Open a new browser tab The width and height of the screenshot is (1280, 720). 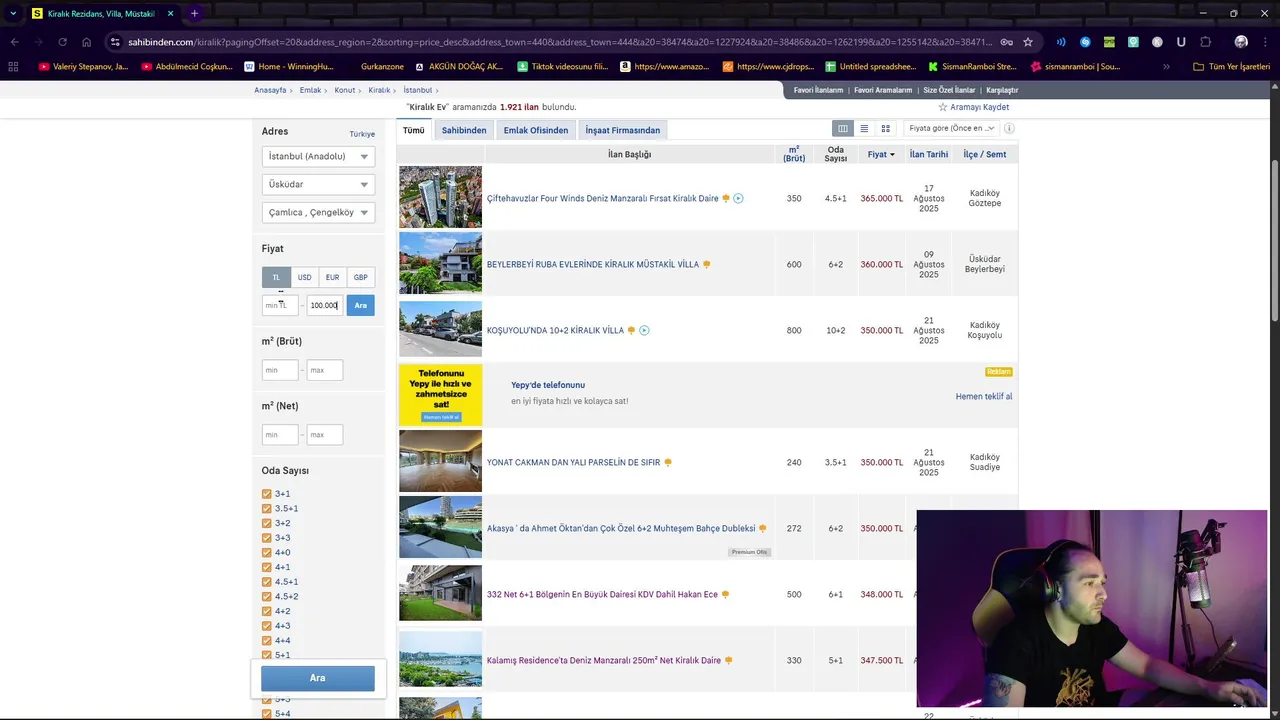(194, 13)
